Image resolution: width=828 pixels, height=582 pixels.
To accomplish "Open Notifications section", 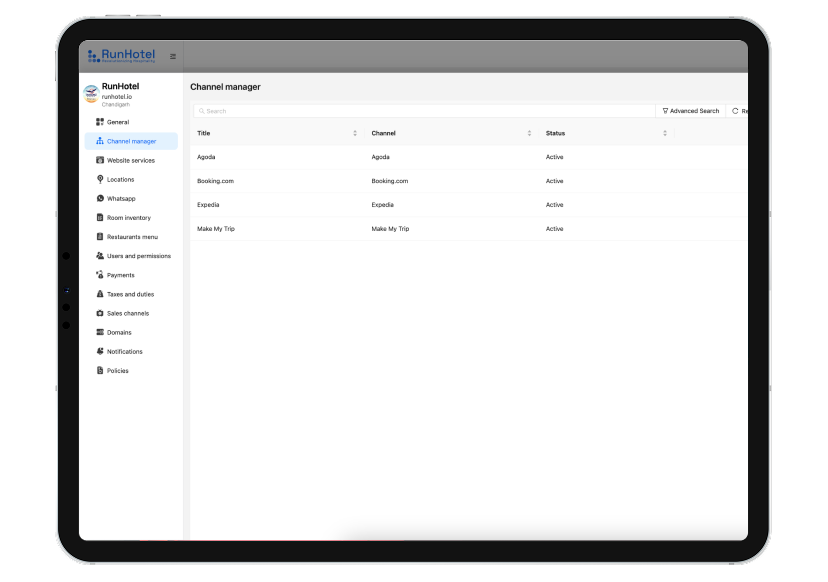I will click(131, 351).
